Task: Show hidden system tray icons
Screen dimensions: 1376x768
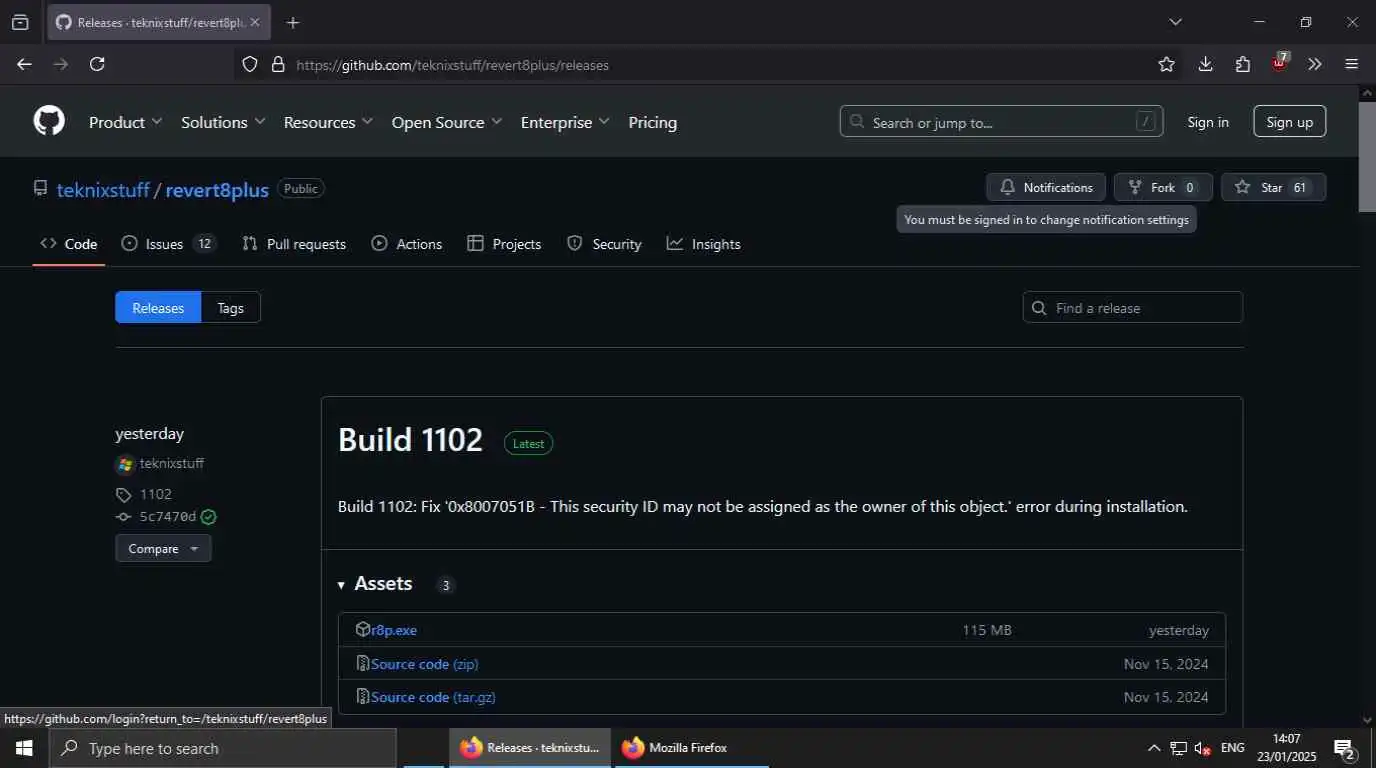Action: coord(1153,748)
